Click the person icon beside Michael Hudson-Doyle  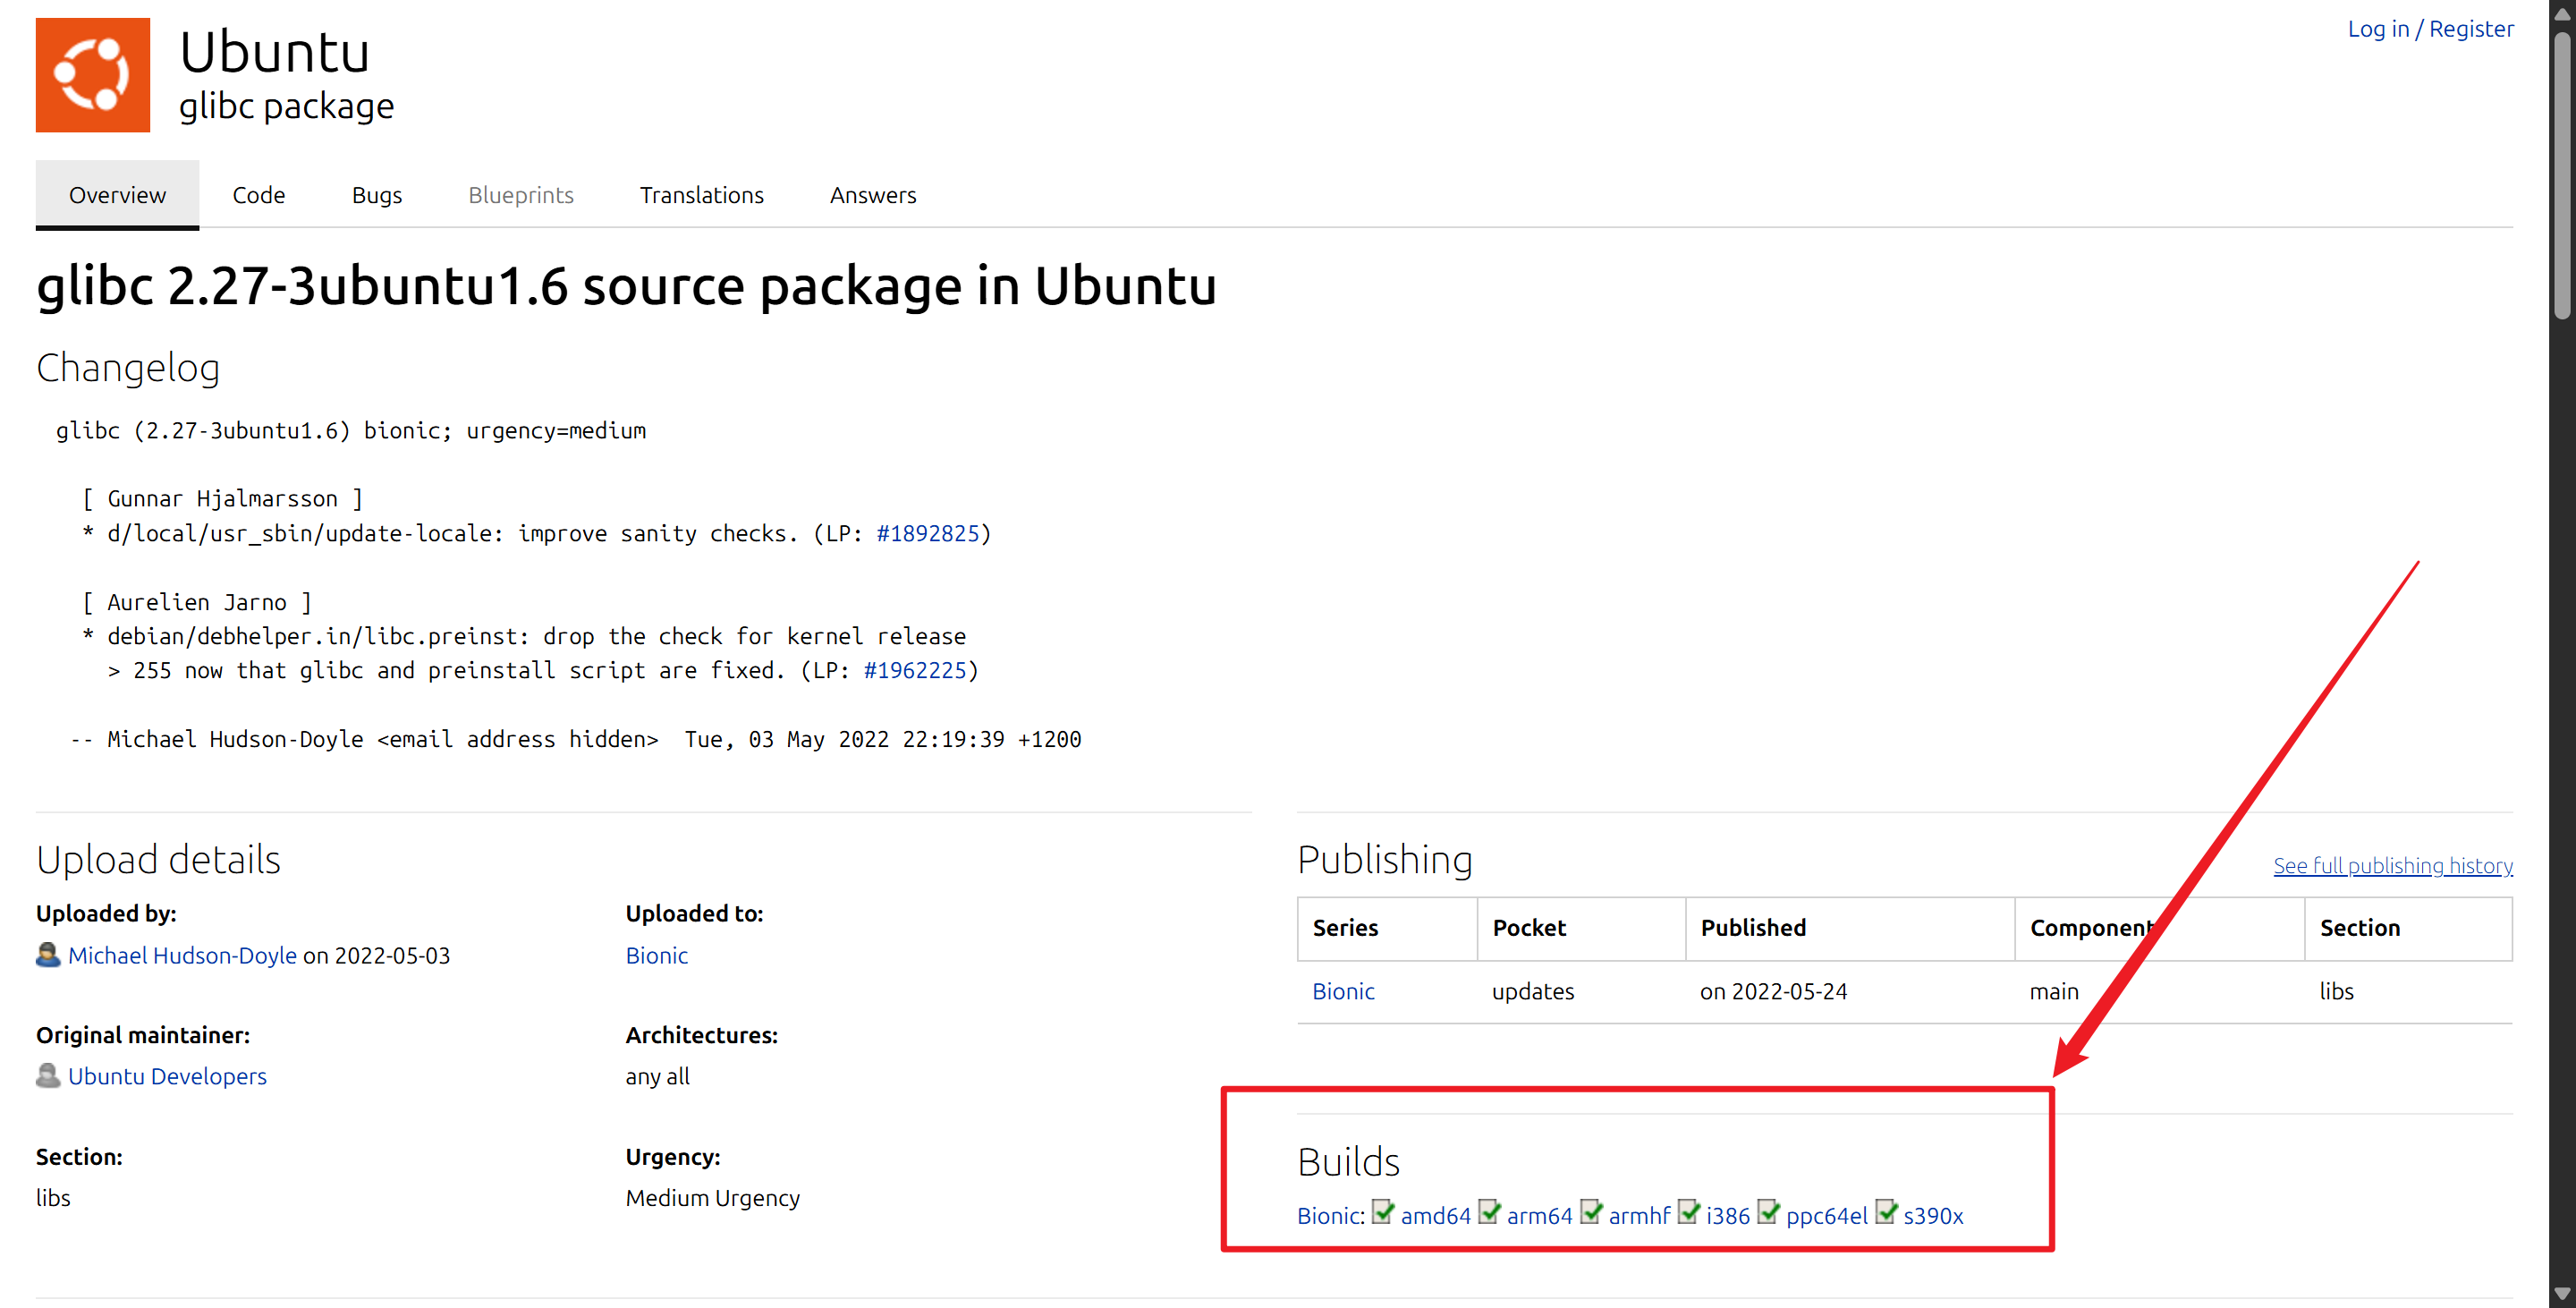[48, 955]
